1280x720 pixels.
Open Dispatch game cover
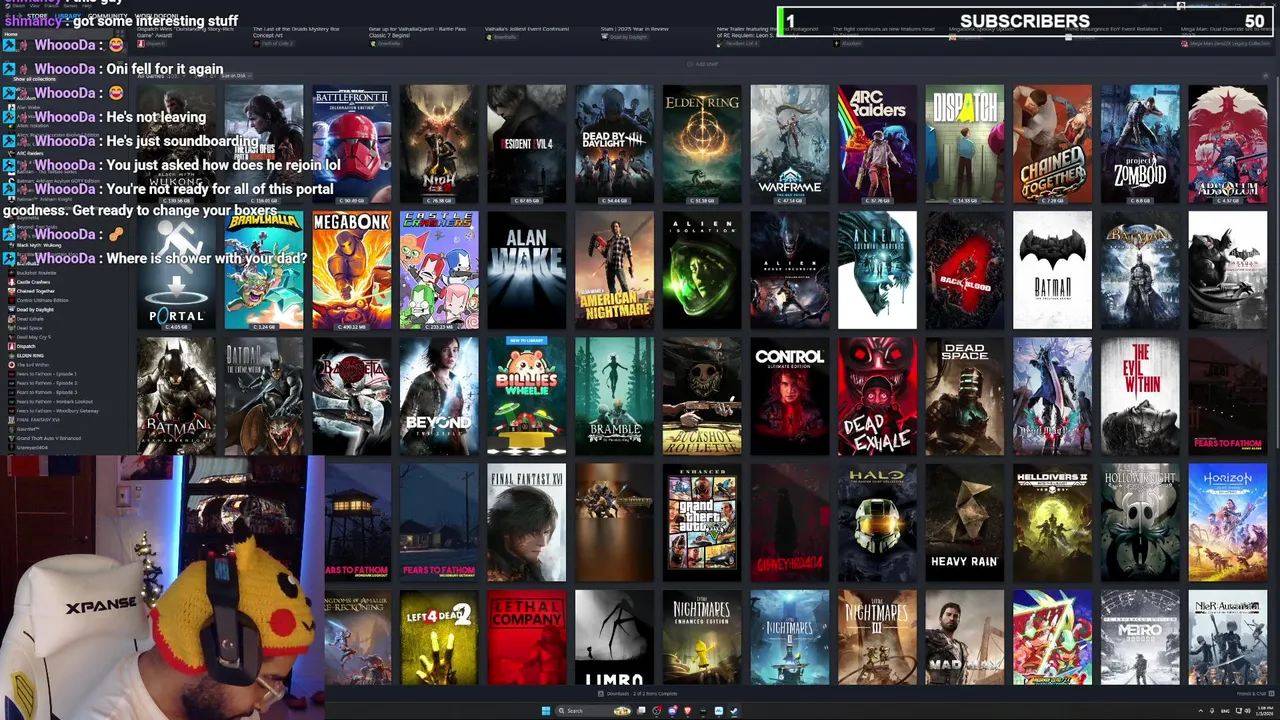[x=965, y=144]
